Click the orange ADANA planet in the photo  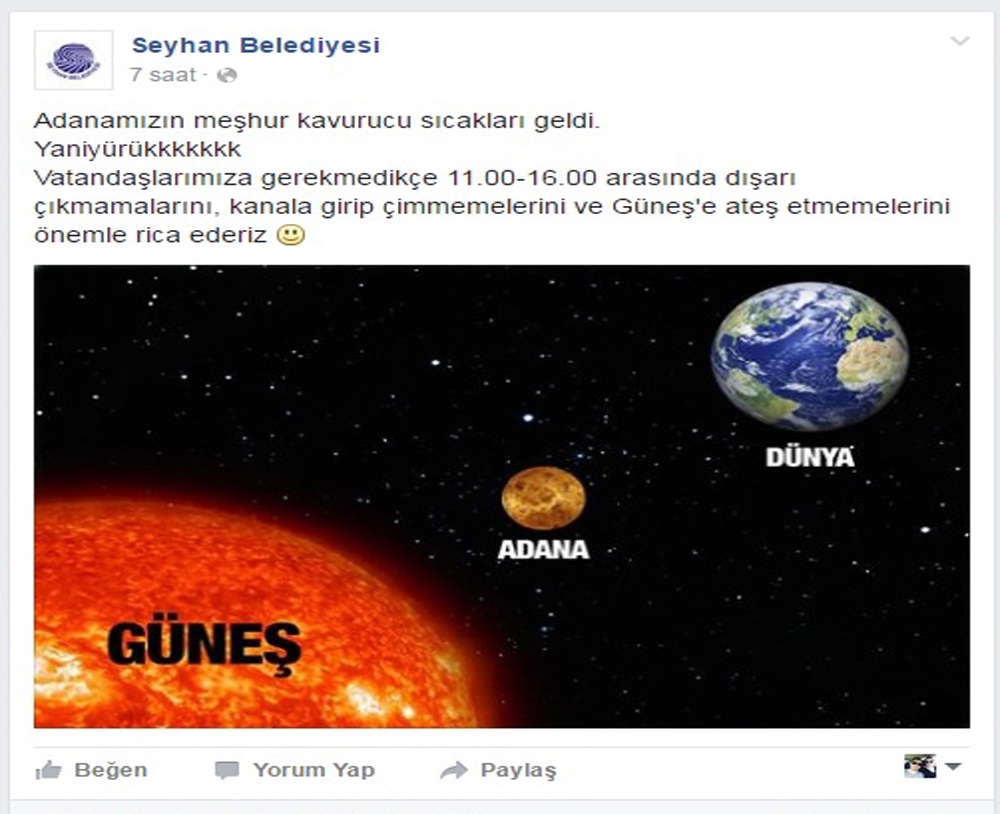[x=543, y=498]
